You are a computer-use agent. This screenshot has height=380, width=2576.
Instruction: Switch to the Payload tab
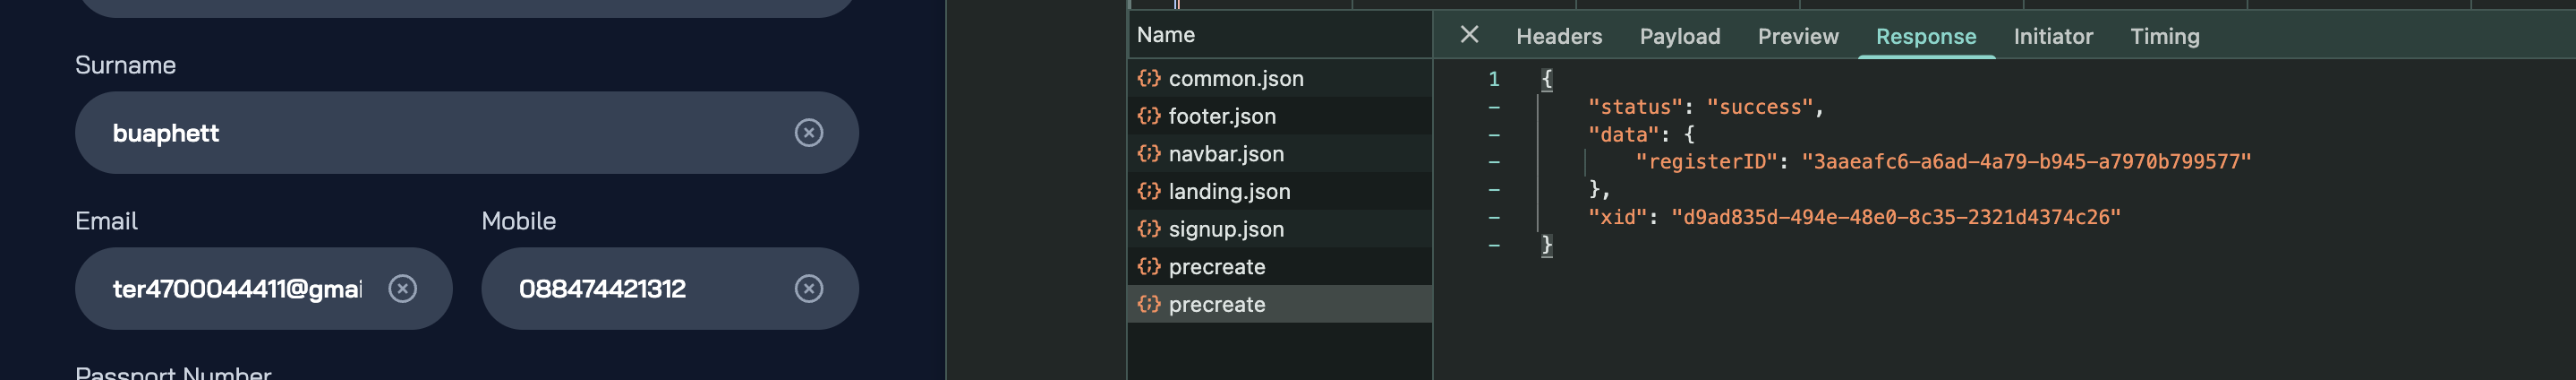click(x=1679, y=37)
